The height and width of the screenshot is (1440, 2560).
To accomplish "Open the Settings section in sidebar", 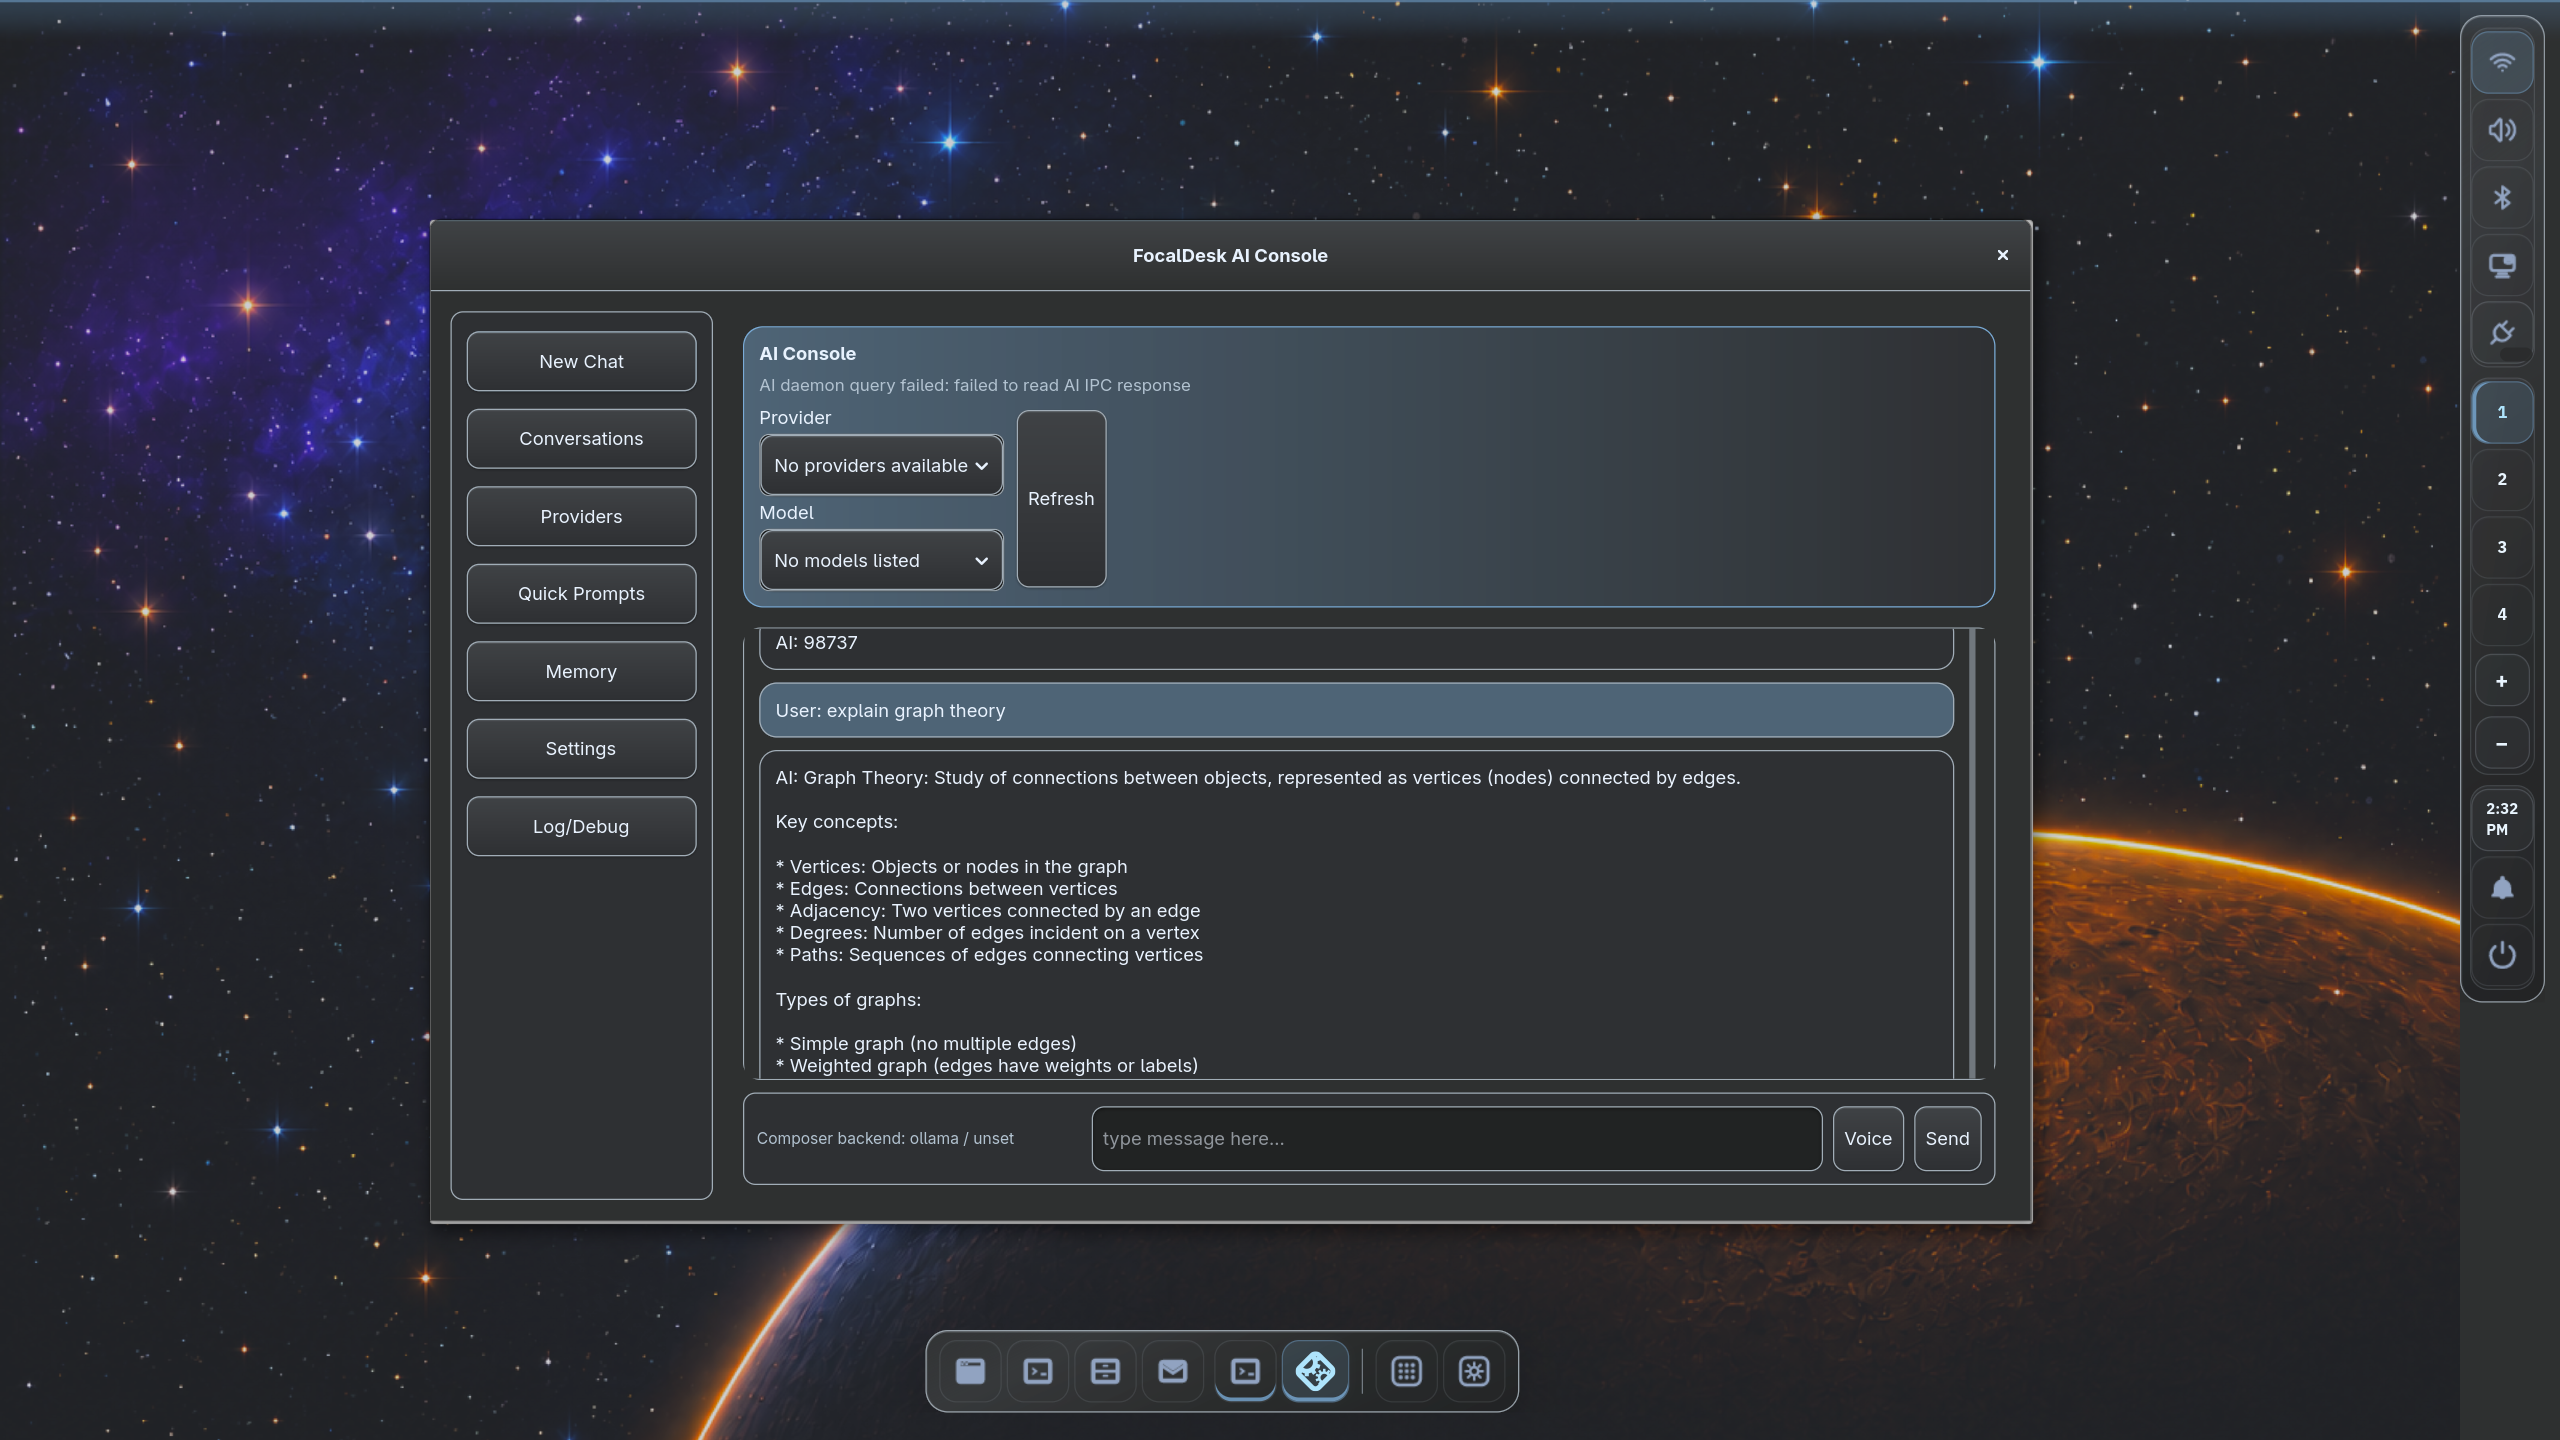I will tap(581, 749).
